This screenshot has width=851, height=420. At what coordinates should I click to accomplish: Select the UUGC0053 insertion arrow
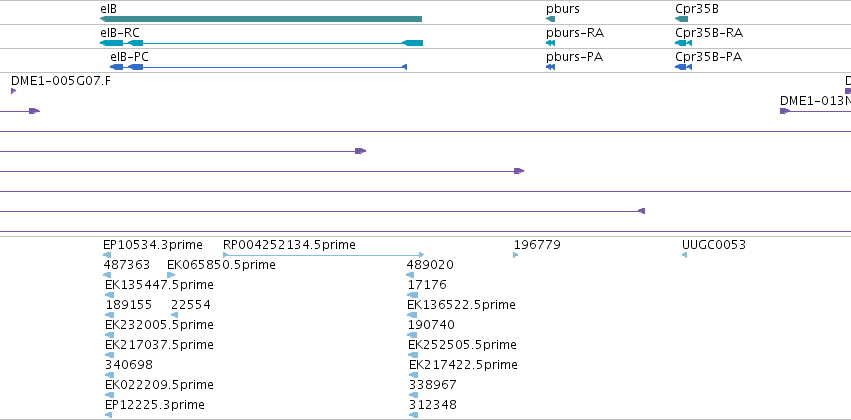tap(684, 254)
